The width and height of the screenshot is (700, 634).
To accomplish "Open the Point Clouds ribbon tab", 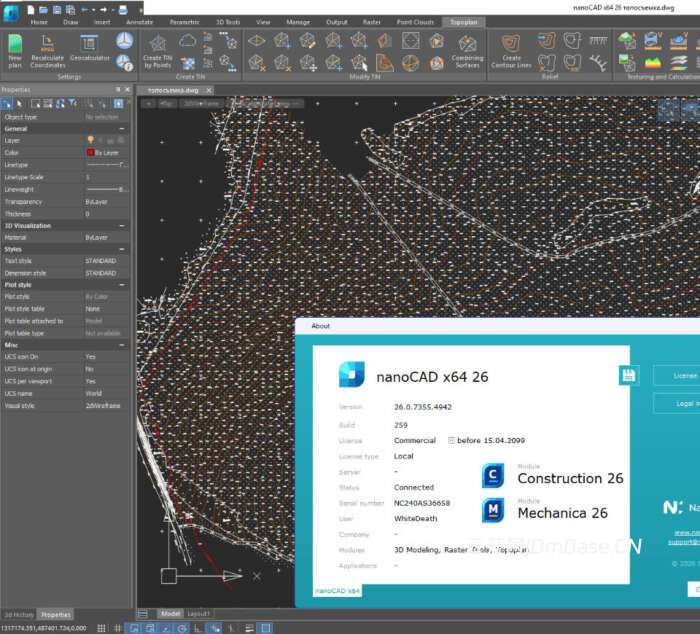I will (415, 22).
